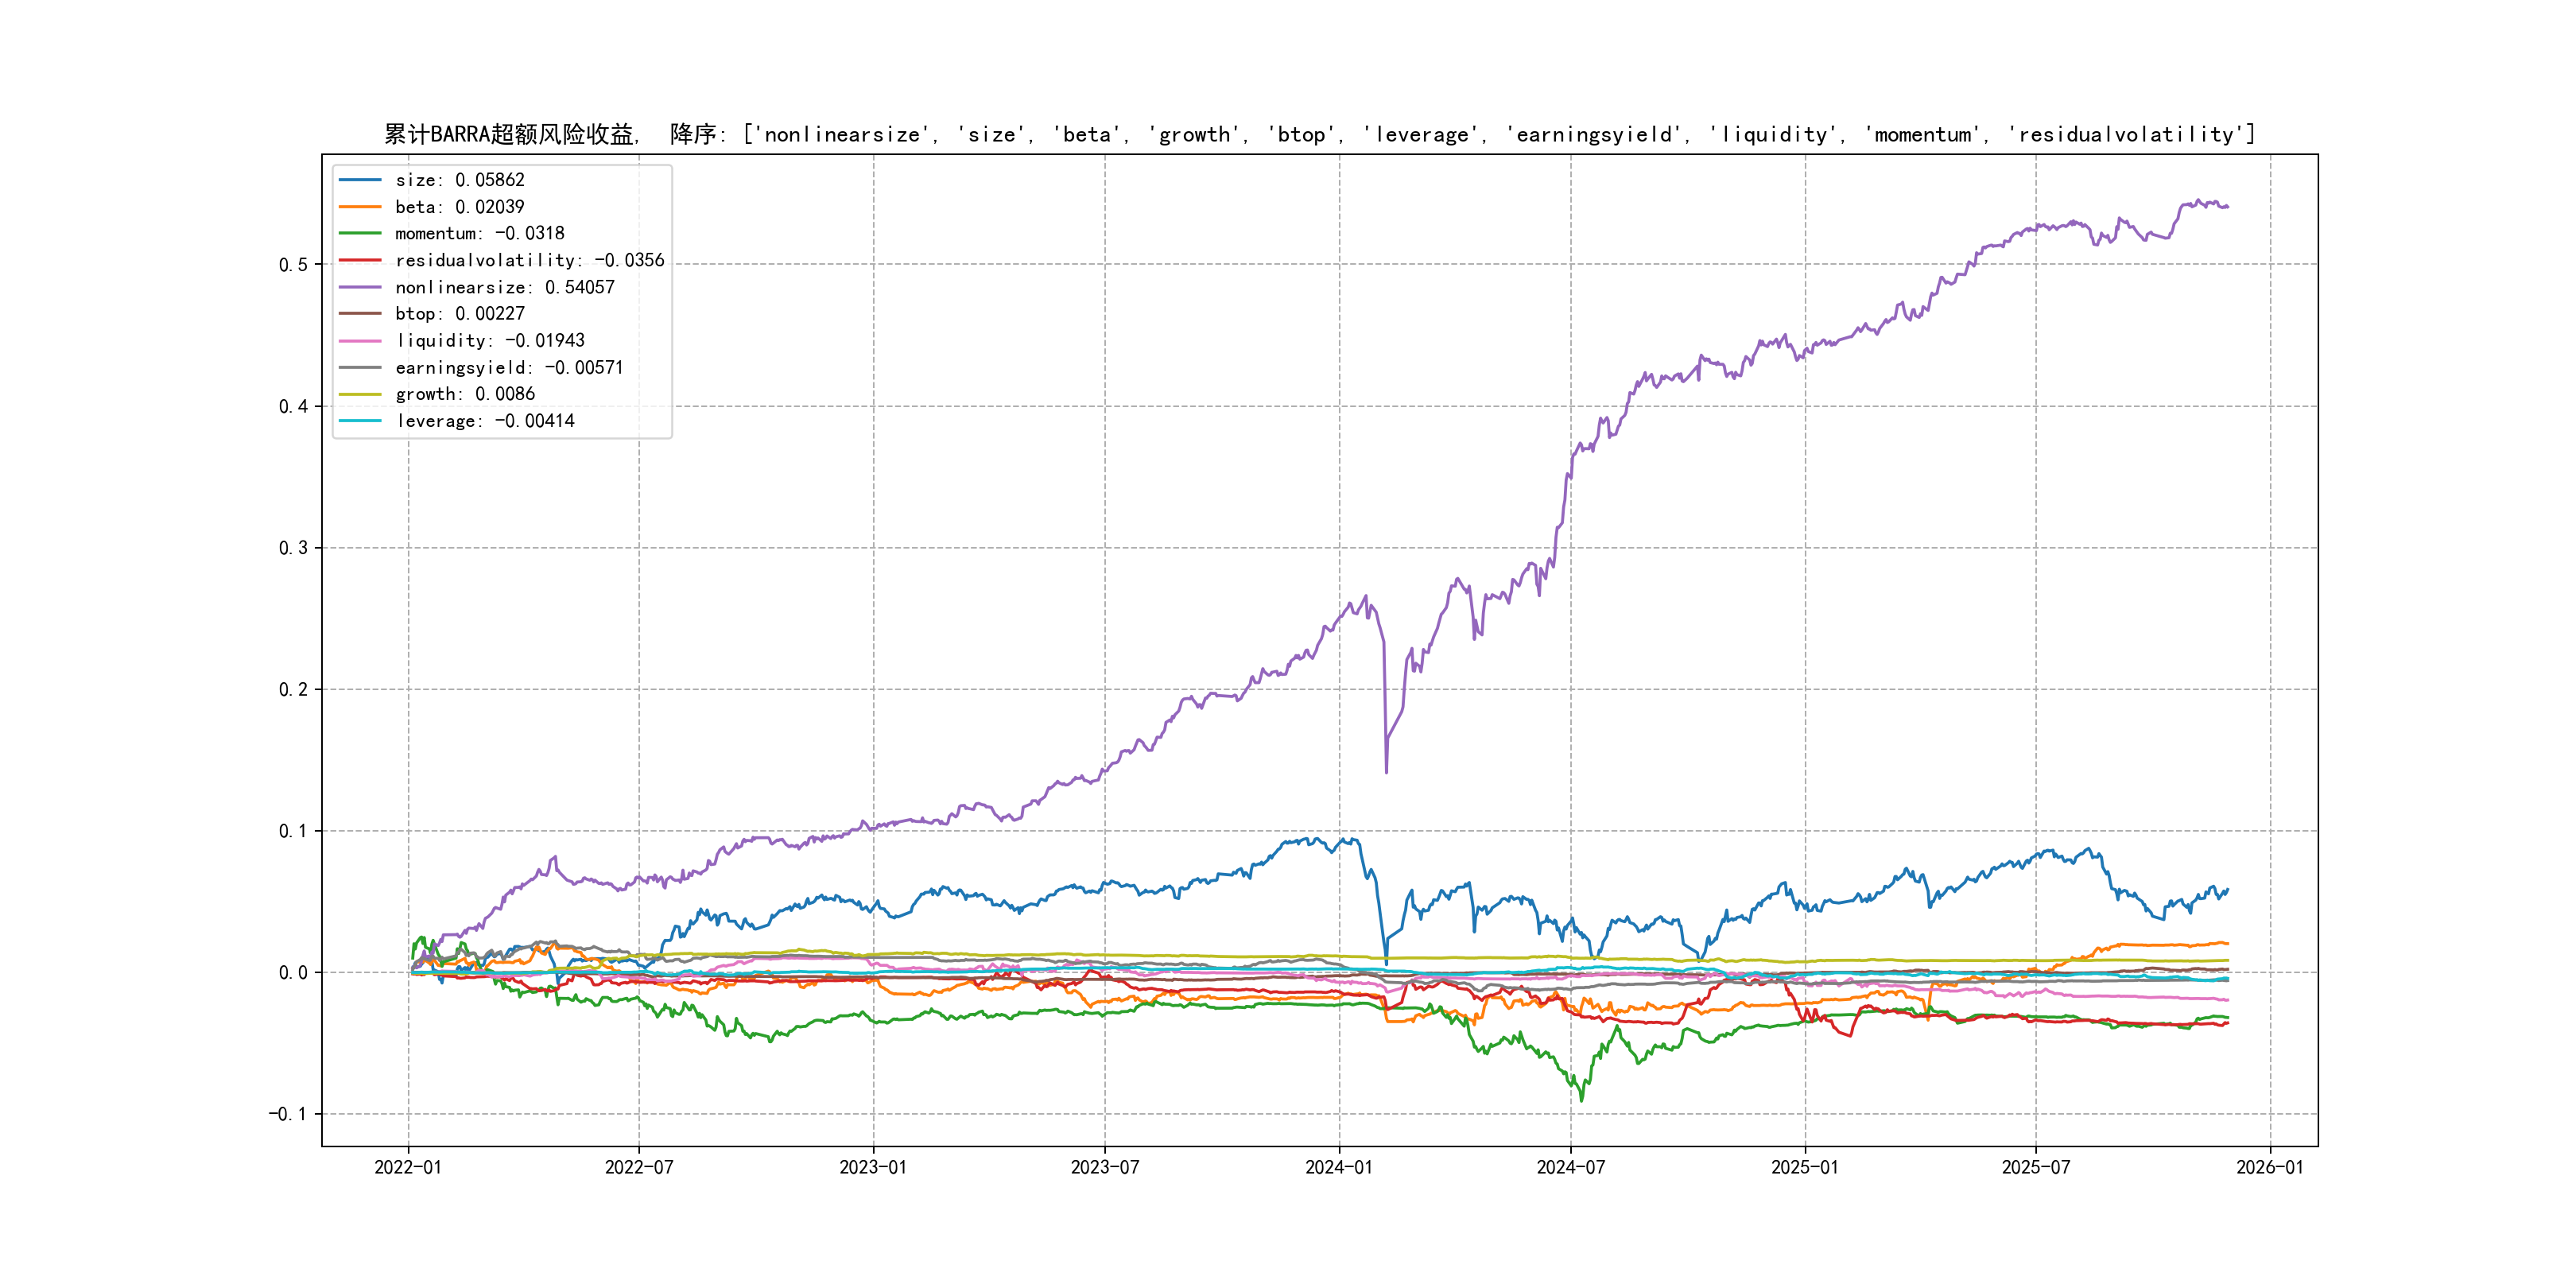The height and width of the screenshot is (1288, 2576).
Task: Click the 2022-07 x-axis tick label
Action: [639, 1167]
